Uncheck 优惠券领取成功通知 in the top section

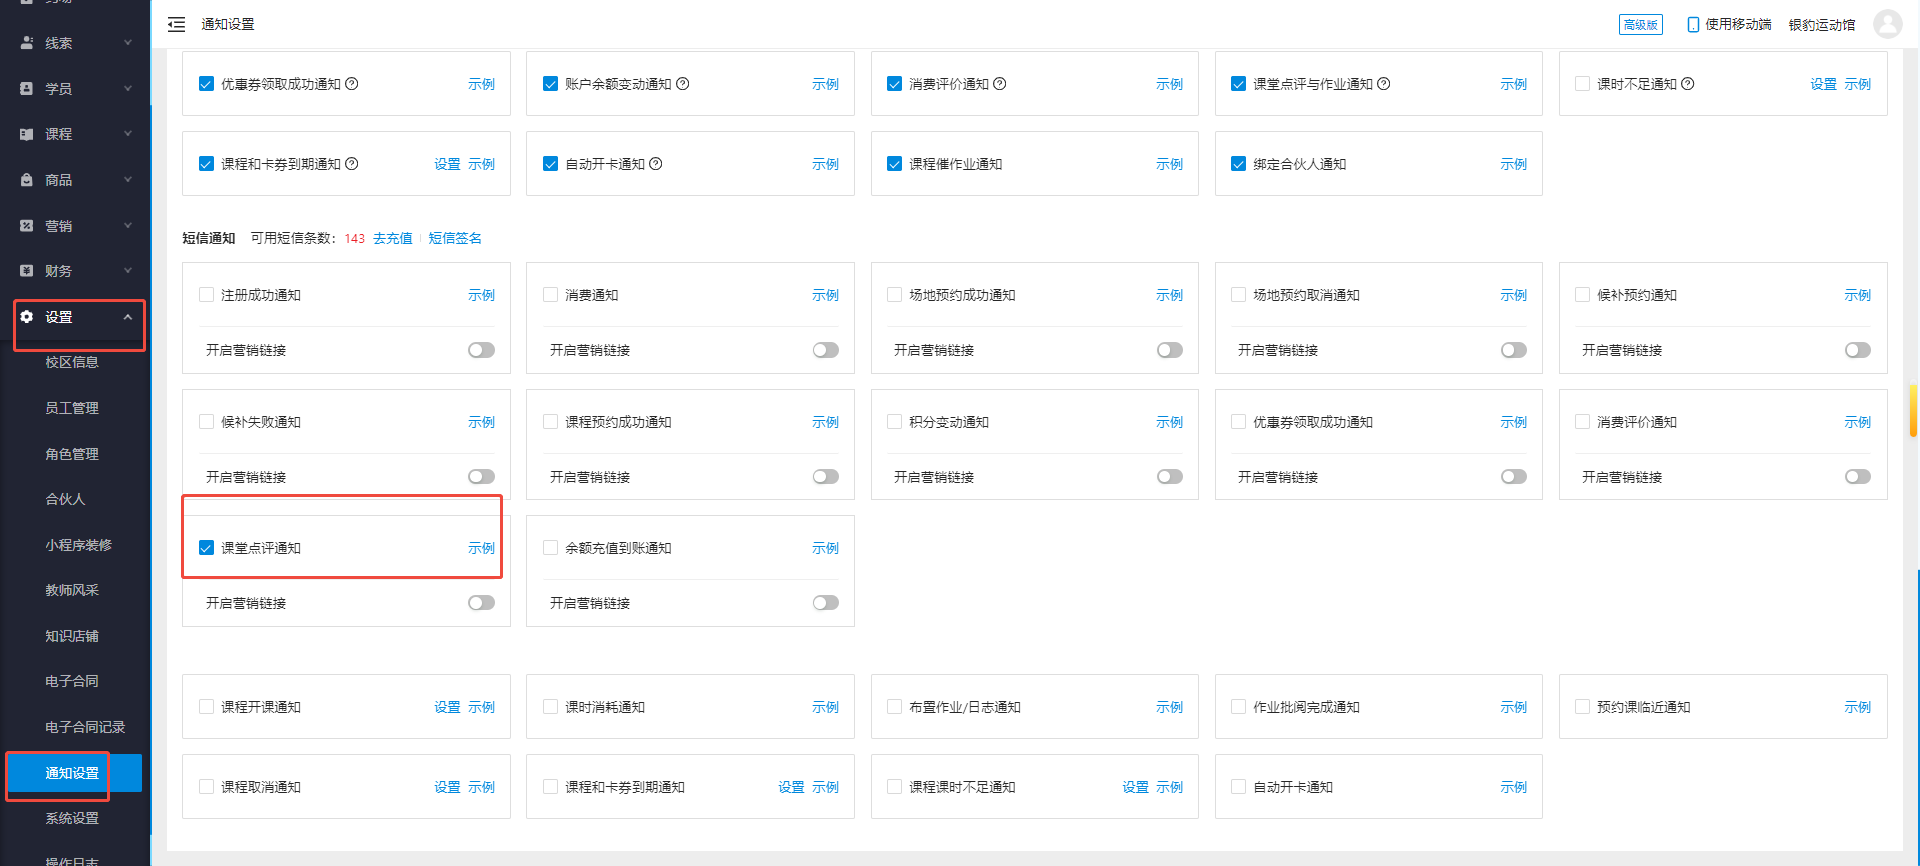[x=206, y=84]
